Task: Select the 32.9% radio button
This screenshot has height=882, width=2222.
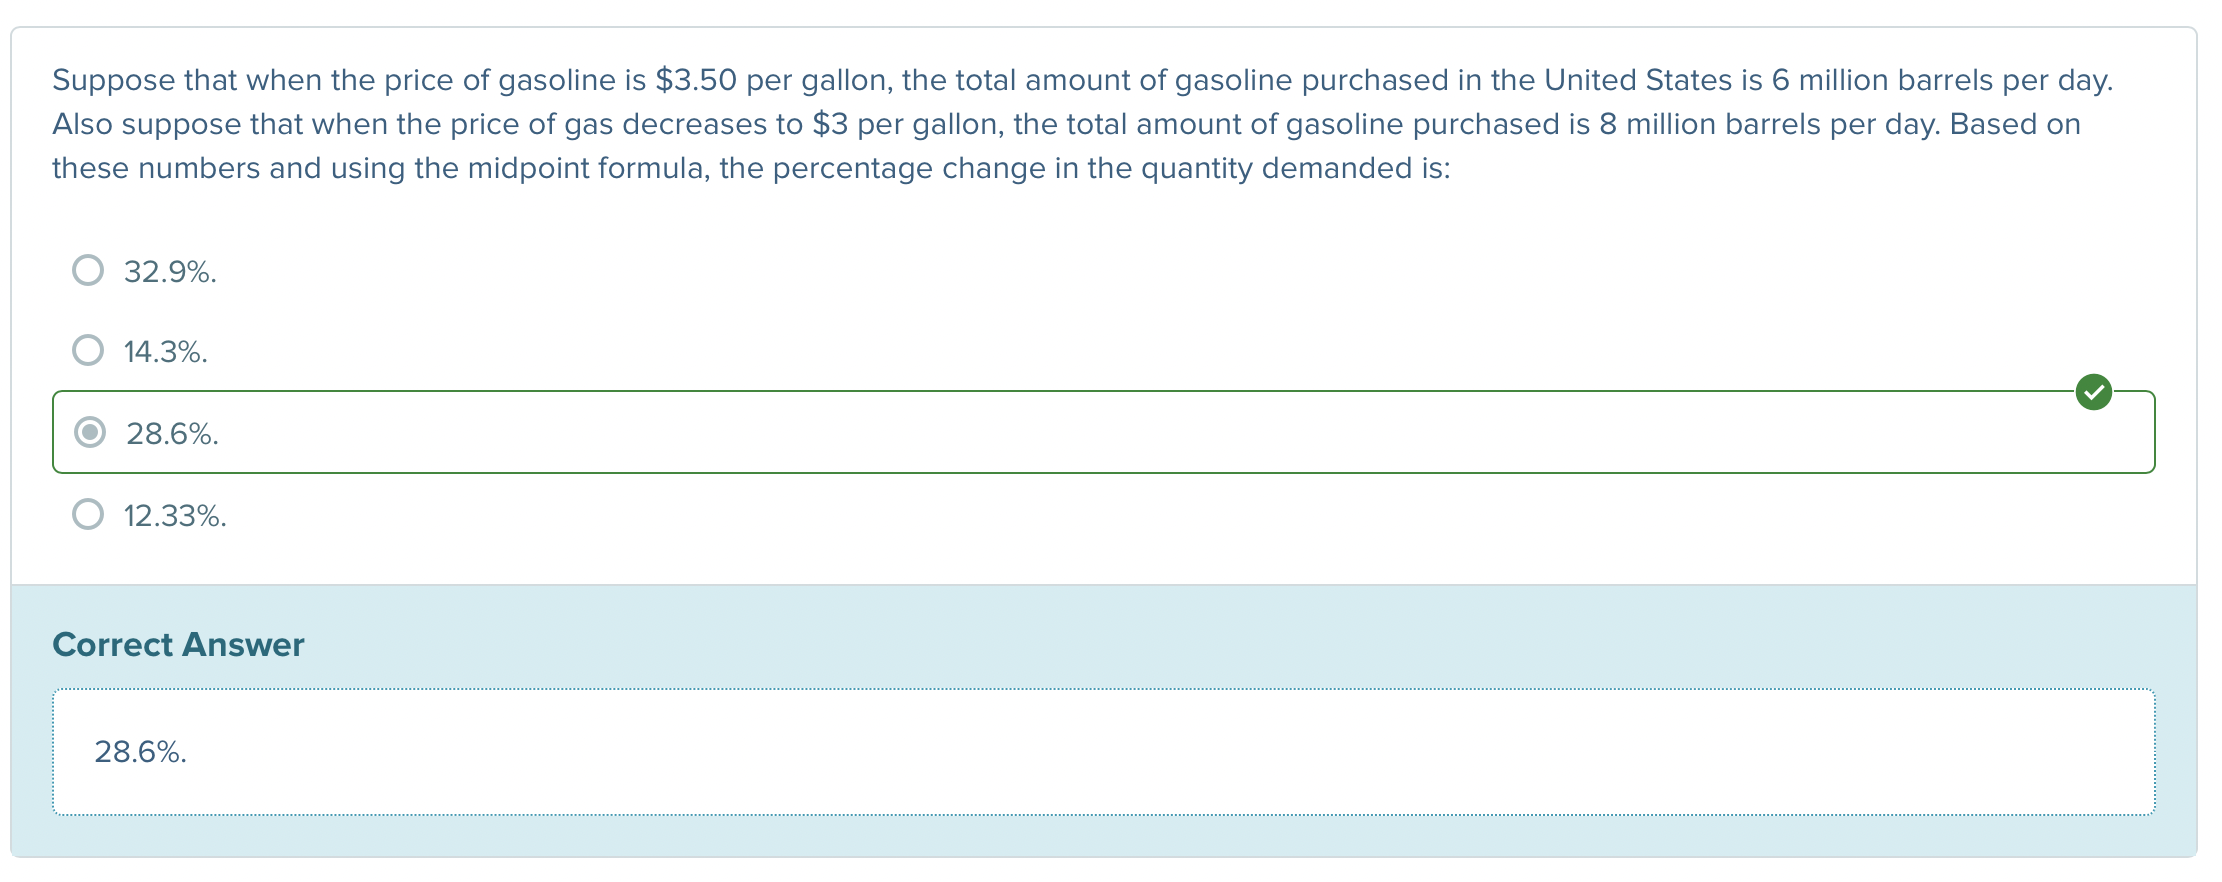Action: coord(88,270)
